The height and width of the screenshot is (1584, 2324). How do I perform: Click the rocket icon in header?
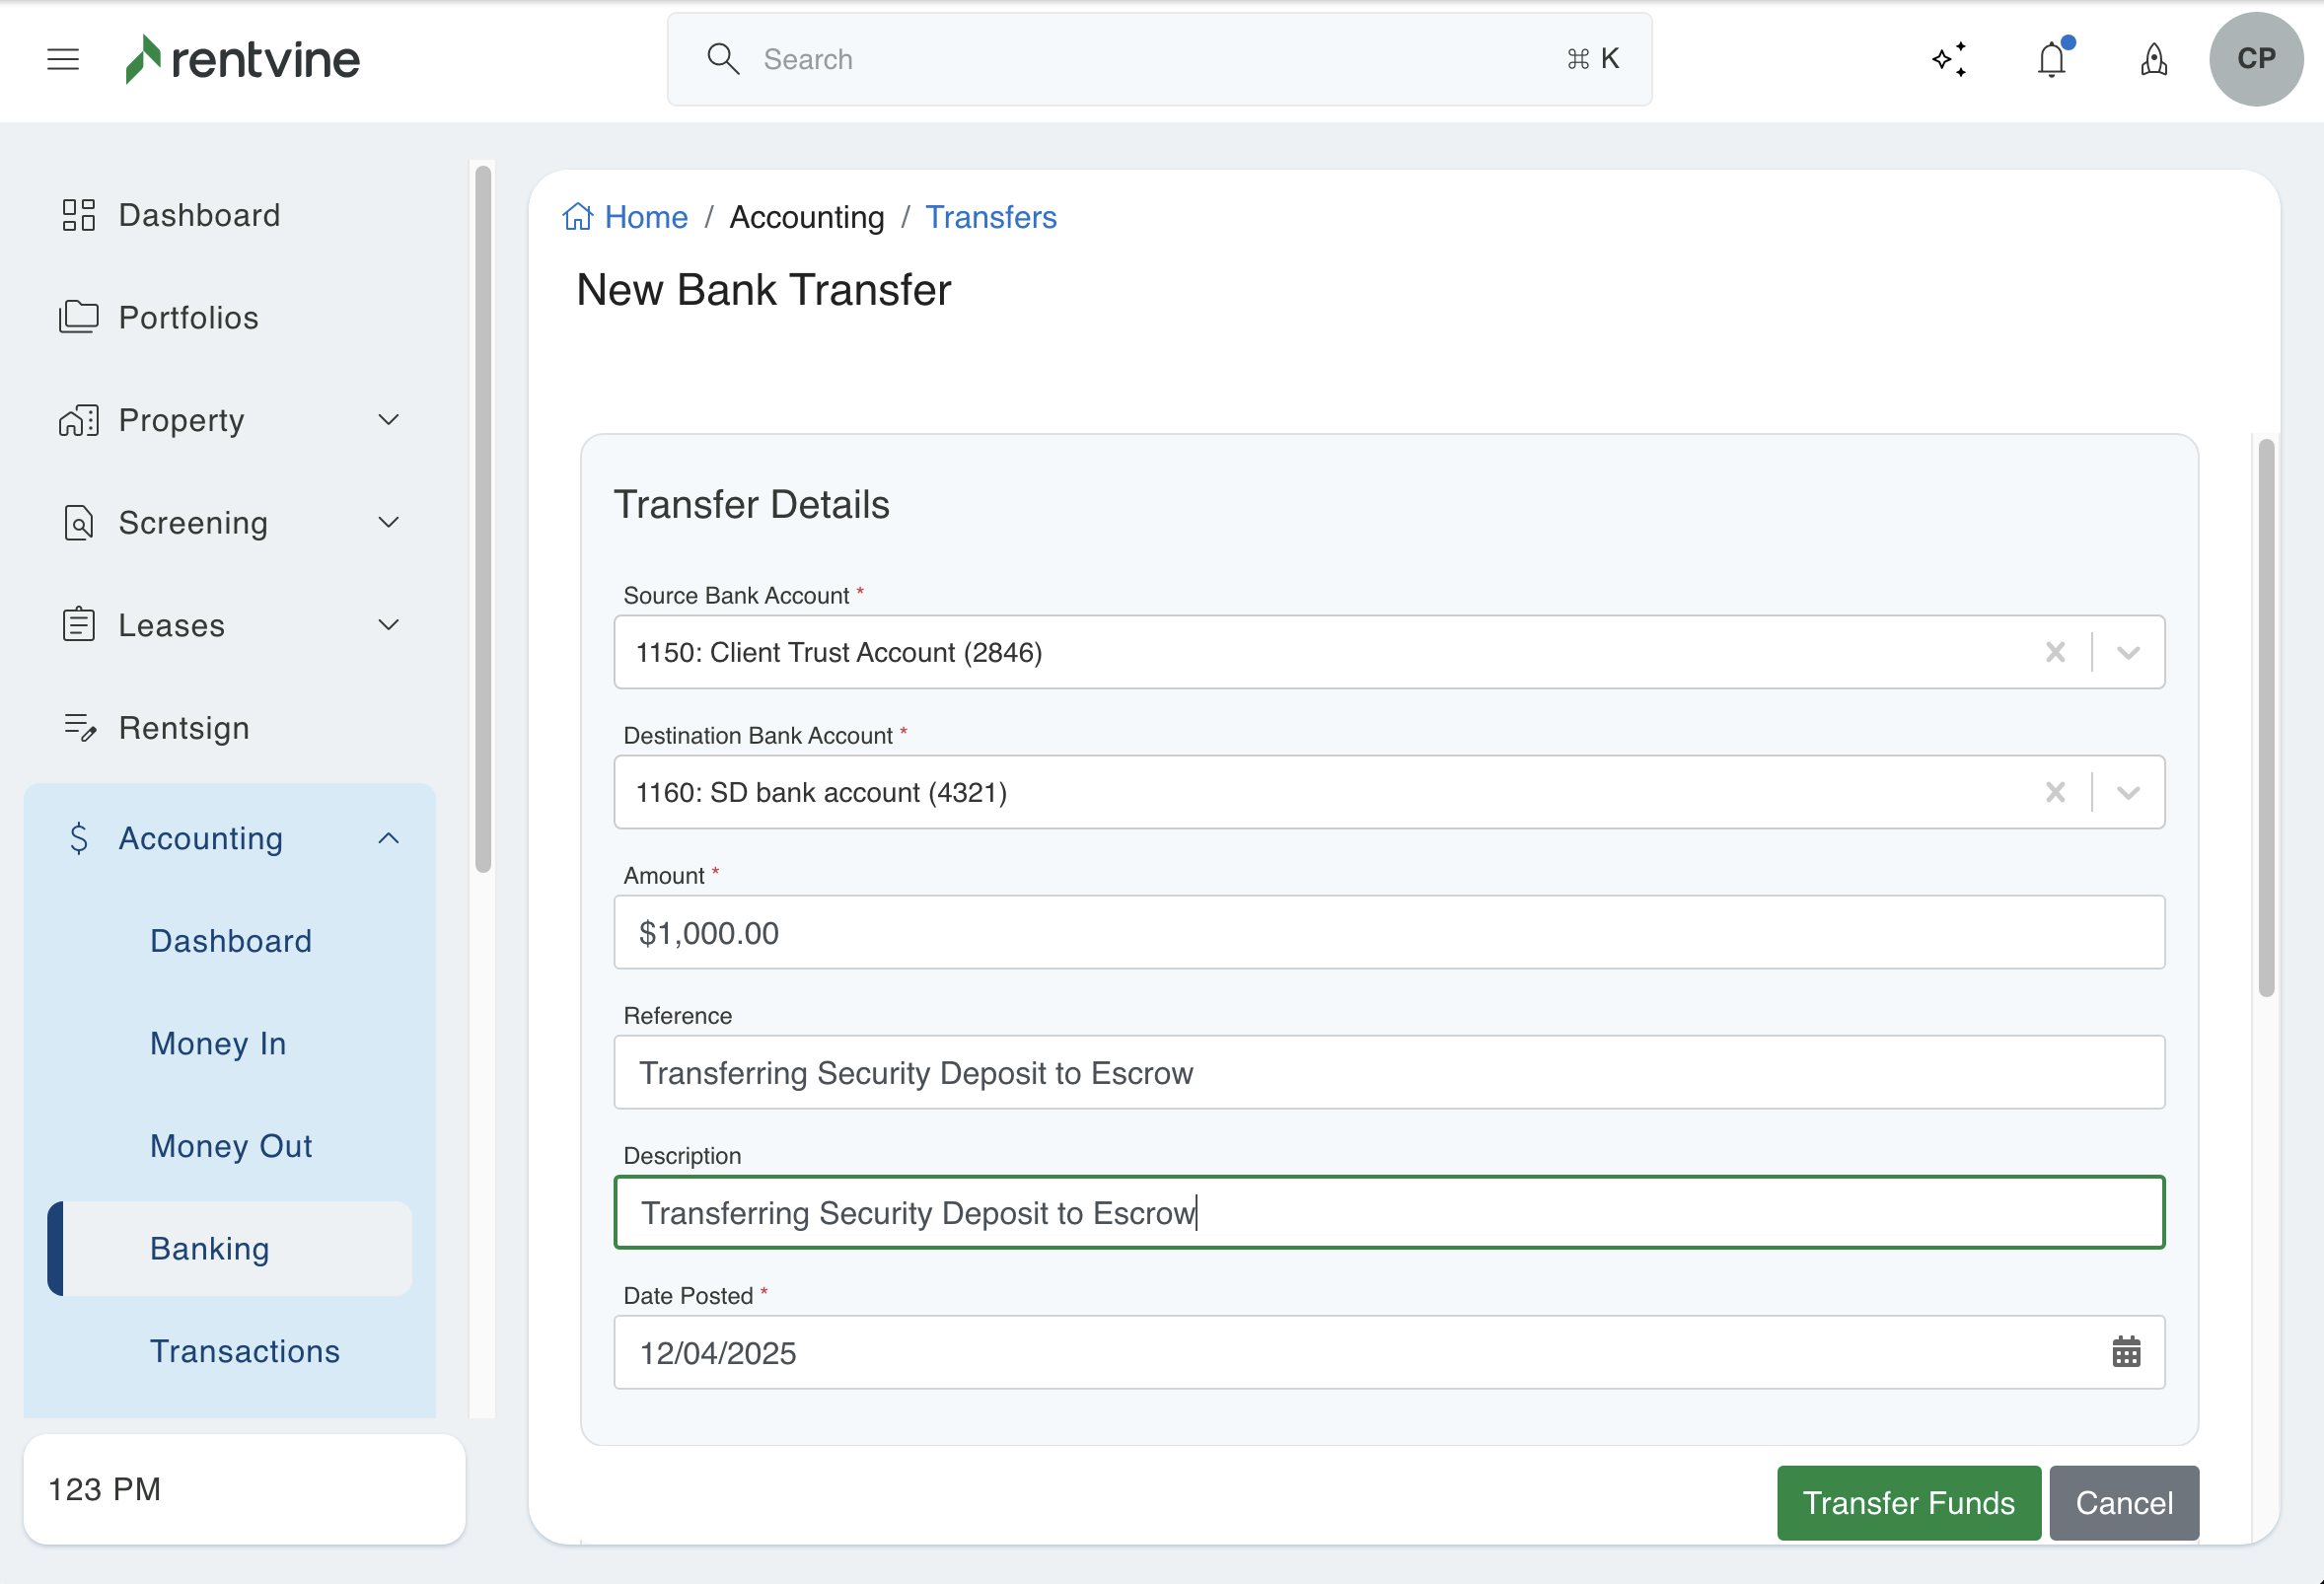pos(2153,59)
